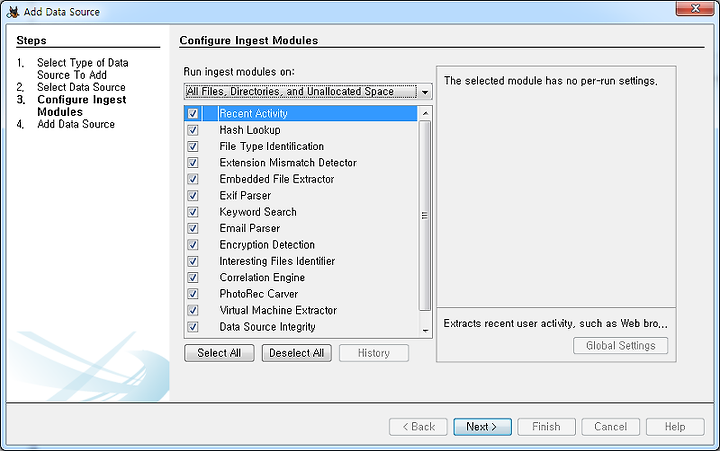Click the Autopsy icon in title bar
Image resolution: width=720 pixels, height=451 pixels.
click(13, 11)
